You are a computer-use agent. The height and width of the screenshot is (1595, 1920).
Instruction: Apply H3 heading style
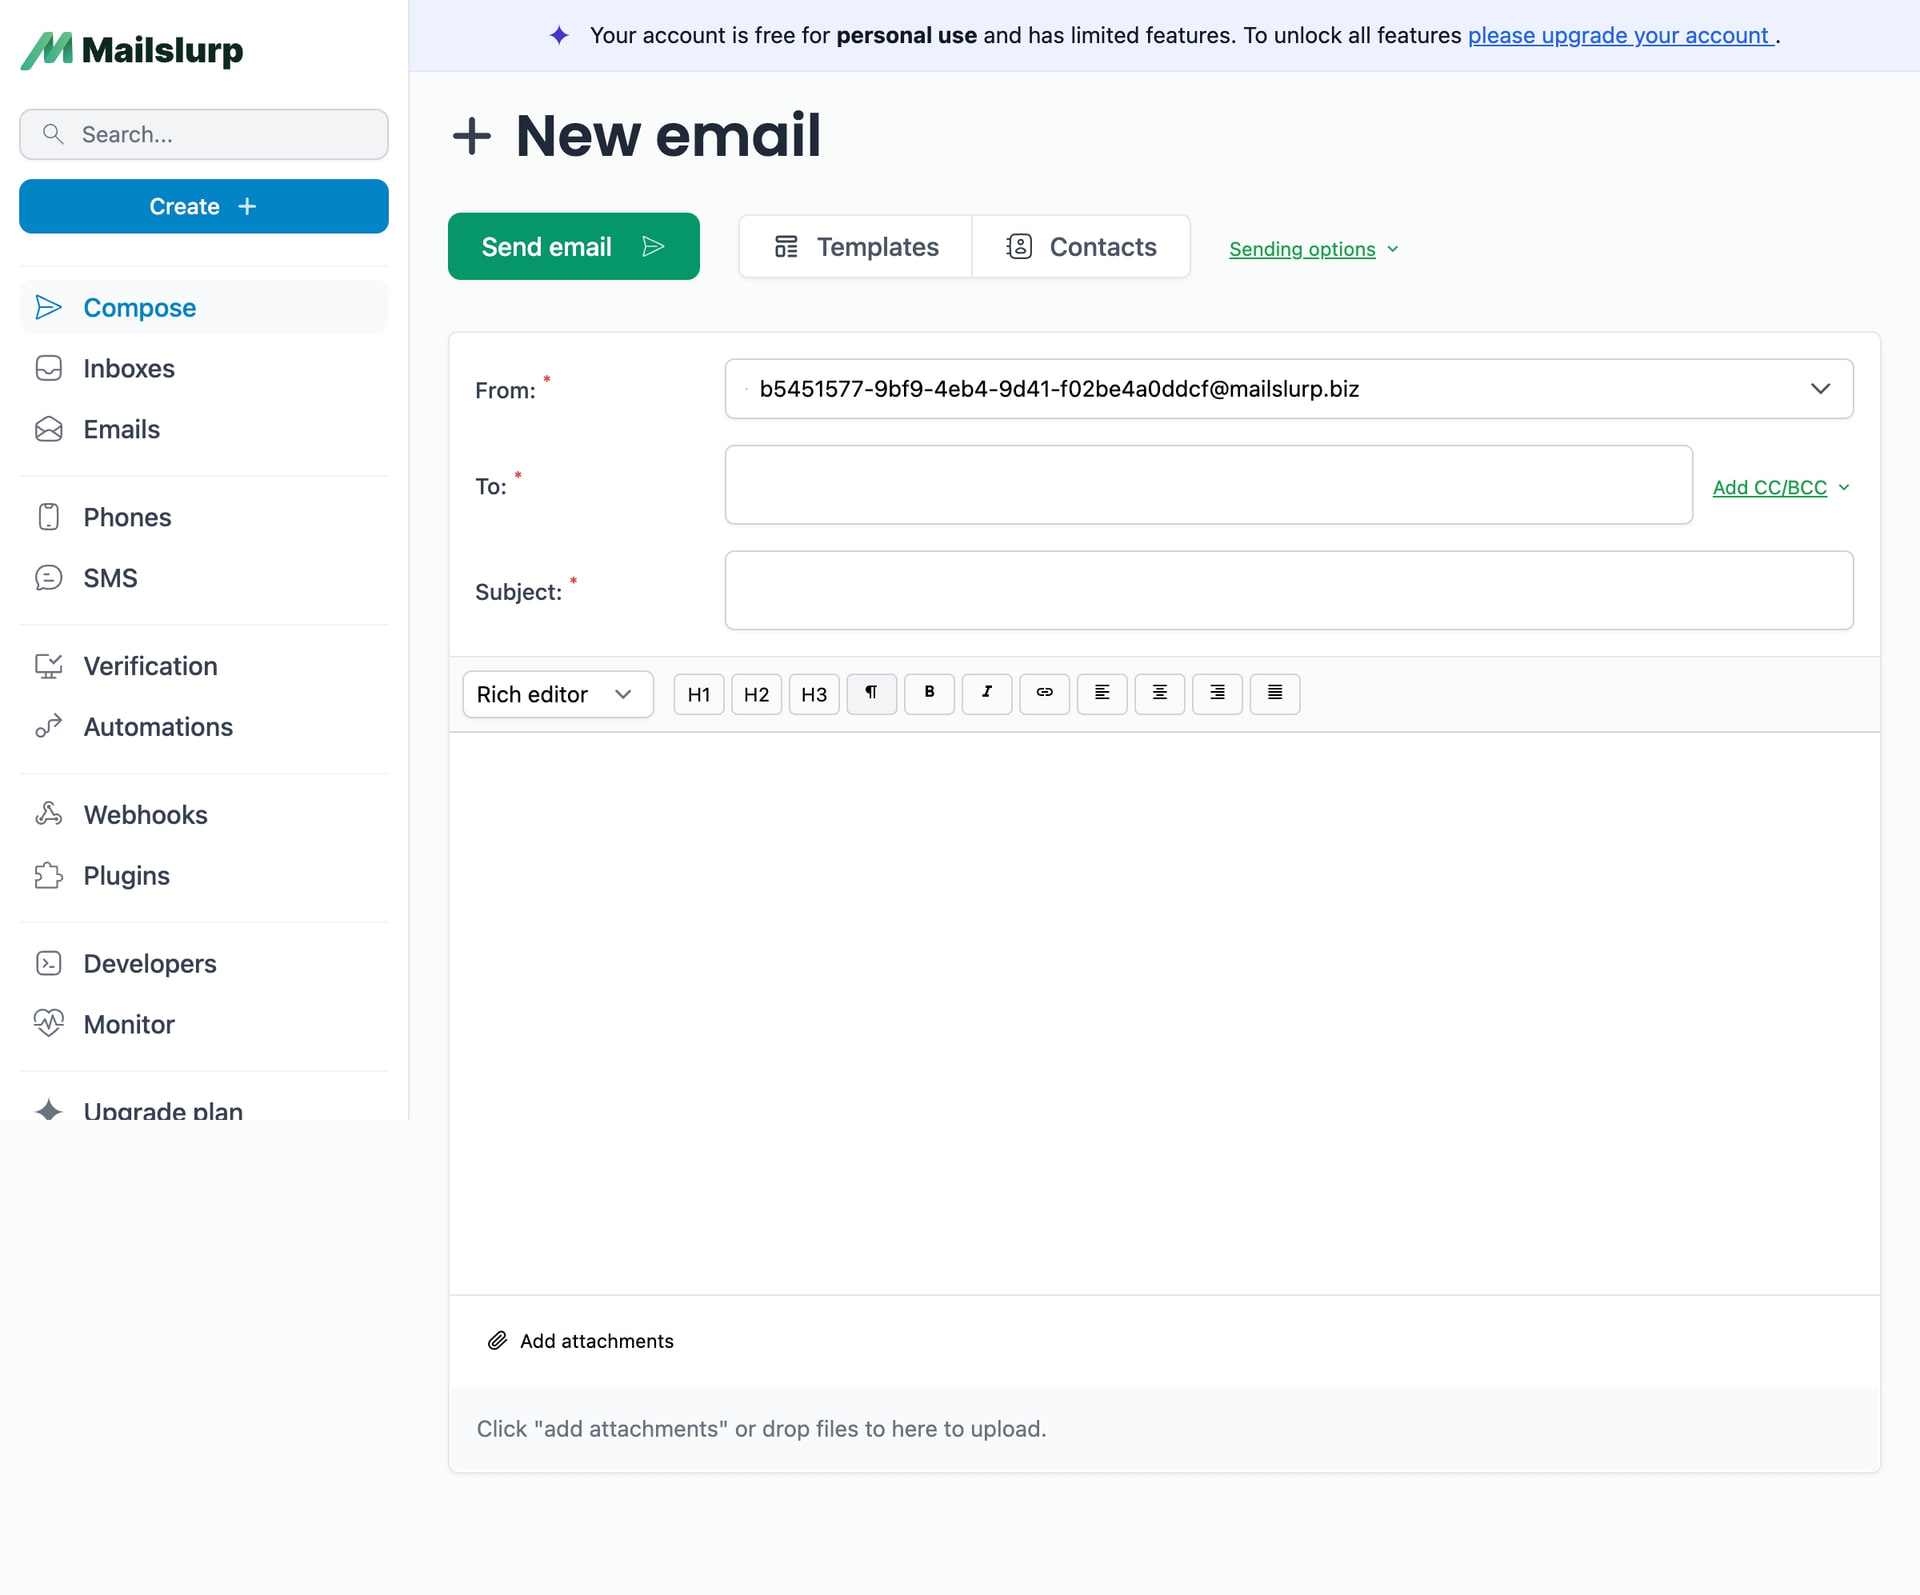[814, 694]
